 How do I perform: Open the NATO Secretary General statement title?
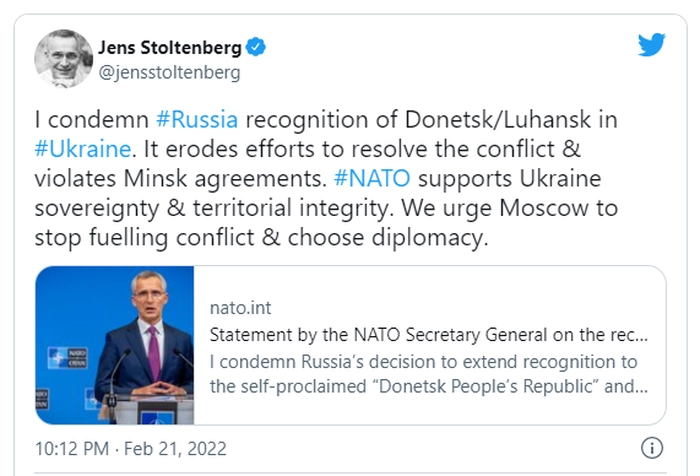click(x=429, y=334)
